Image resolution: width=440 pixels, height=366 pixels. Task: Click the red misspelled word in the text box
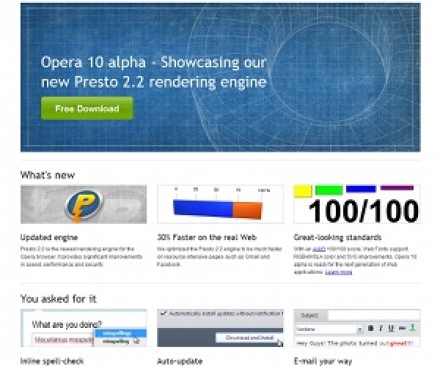tap(64, 340)
